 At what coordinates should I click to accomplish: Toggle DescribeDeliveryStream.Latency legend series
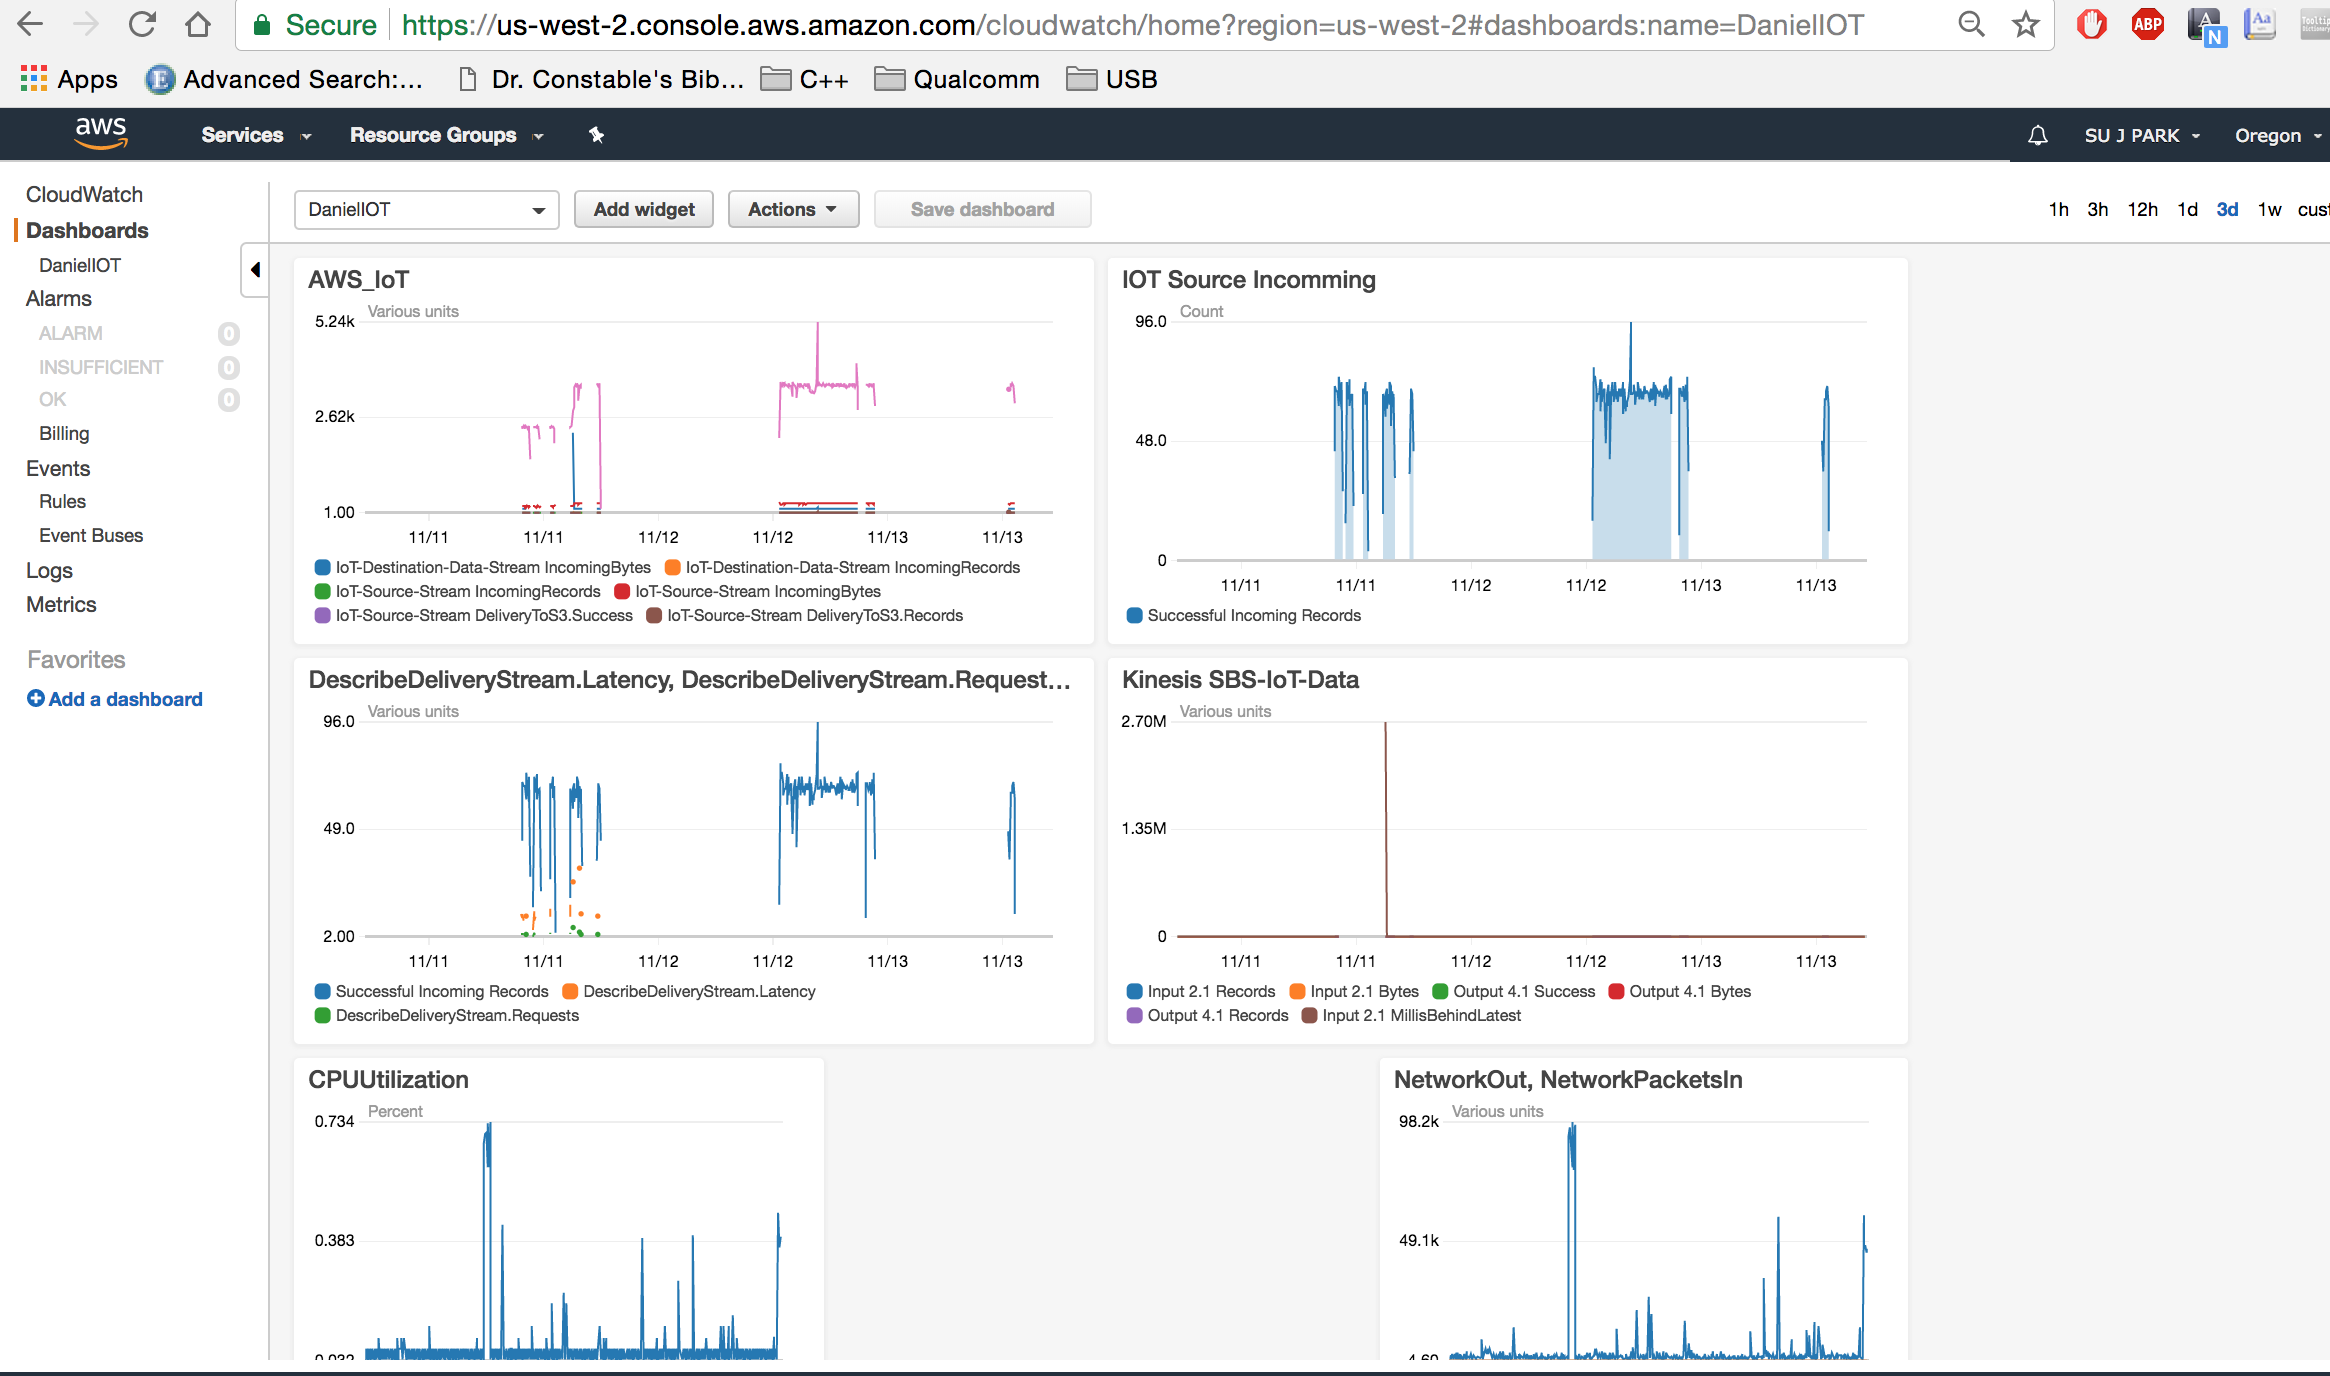pyautogui.click(x=698, y=991)
